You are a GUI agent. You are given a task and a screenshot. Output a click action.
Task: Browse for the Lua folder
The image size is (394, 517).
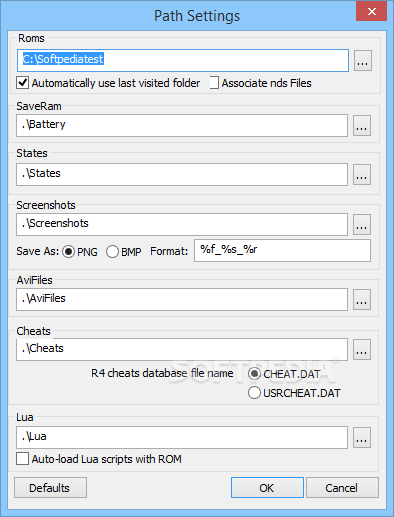(362, 437)
